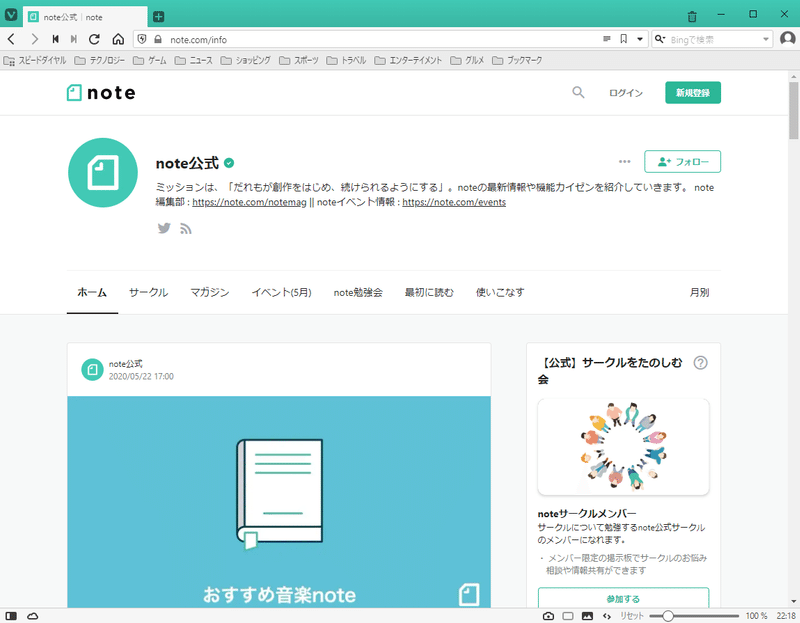Open the おすすめ音楽note article image
Screen dimensions: 800x623
point(279,502)
